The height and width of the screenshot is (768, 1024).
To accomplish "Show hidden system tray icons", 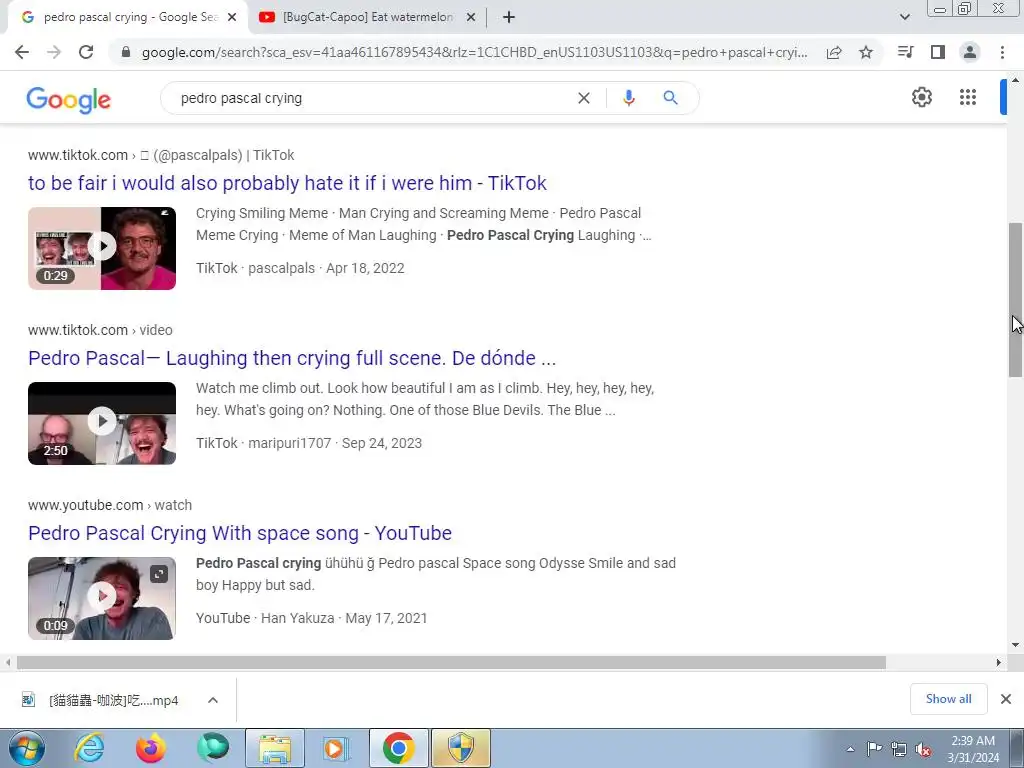I will 850,749.
